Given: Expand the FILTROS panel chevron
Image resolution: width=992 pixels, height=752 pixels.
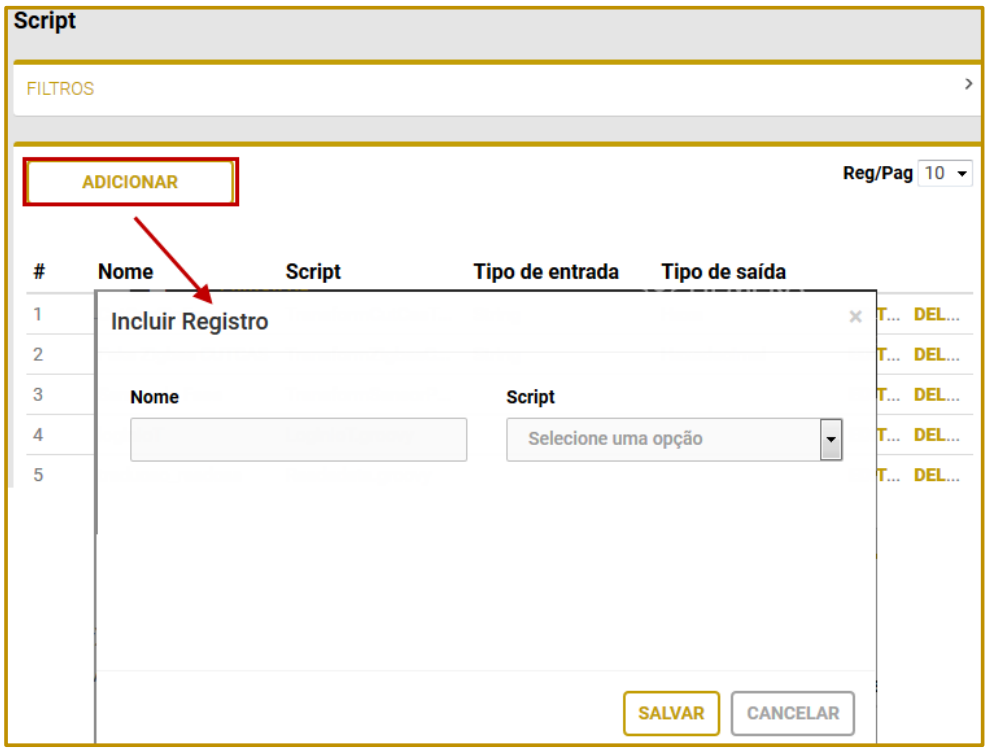Looking at the screenshot, I should 967,85.
